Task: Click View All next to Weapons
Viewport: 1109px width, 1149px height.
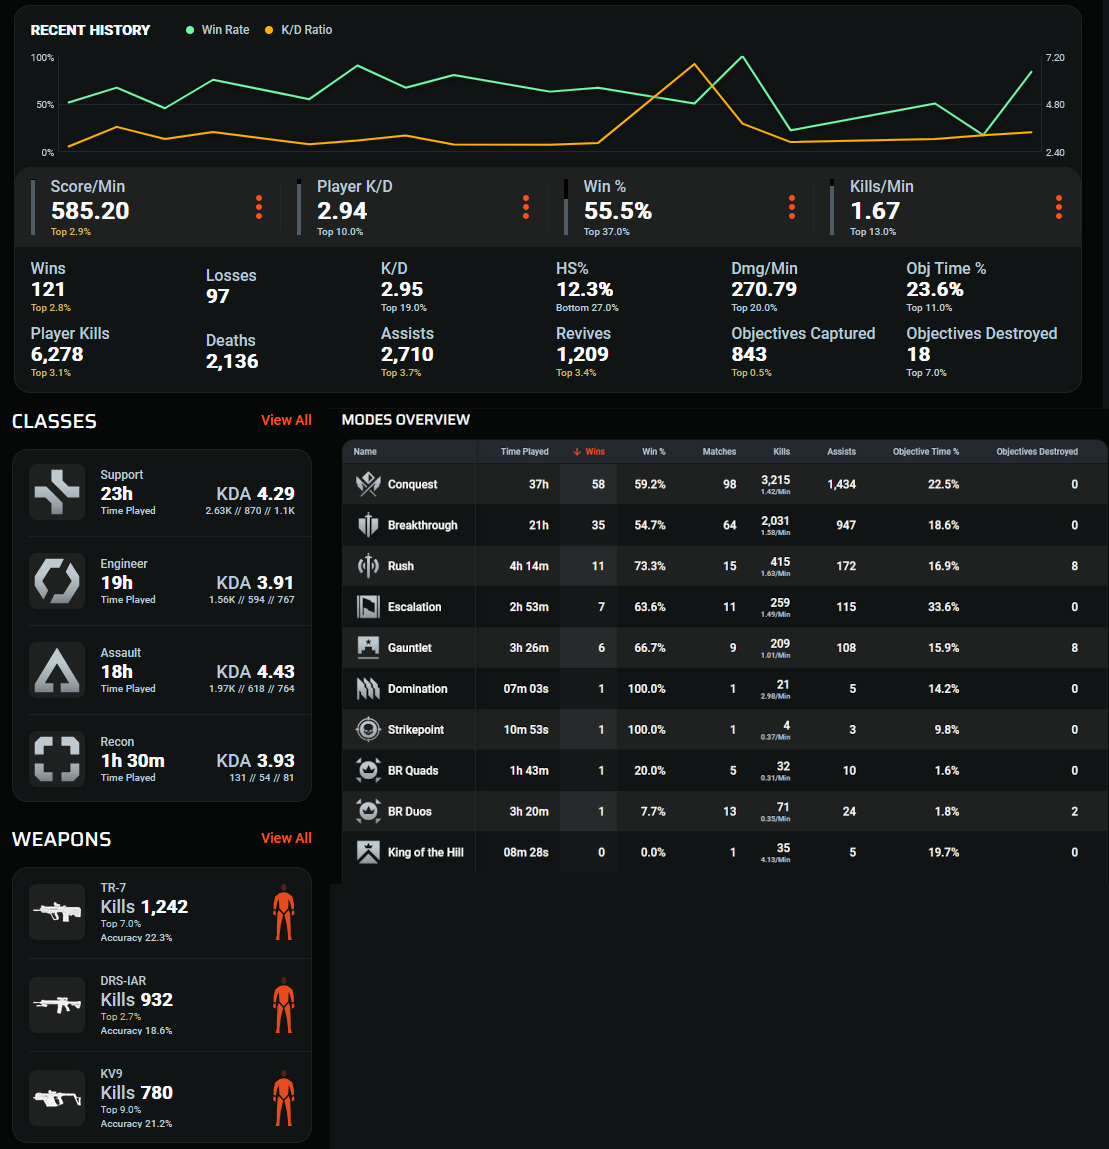Action: (x=286, y=838)
